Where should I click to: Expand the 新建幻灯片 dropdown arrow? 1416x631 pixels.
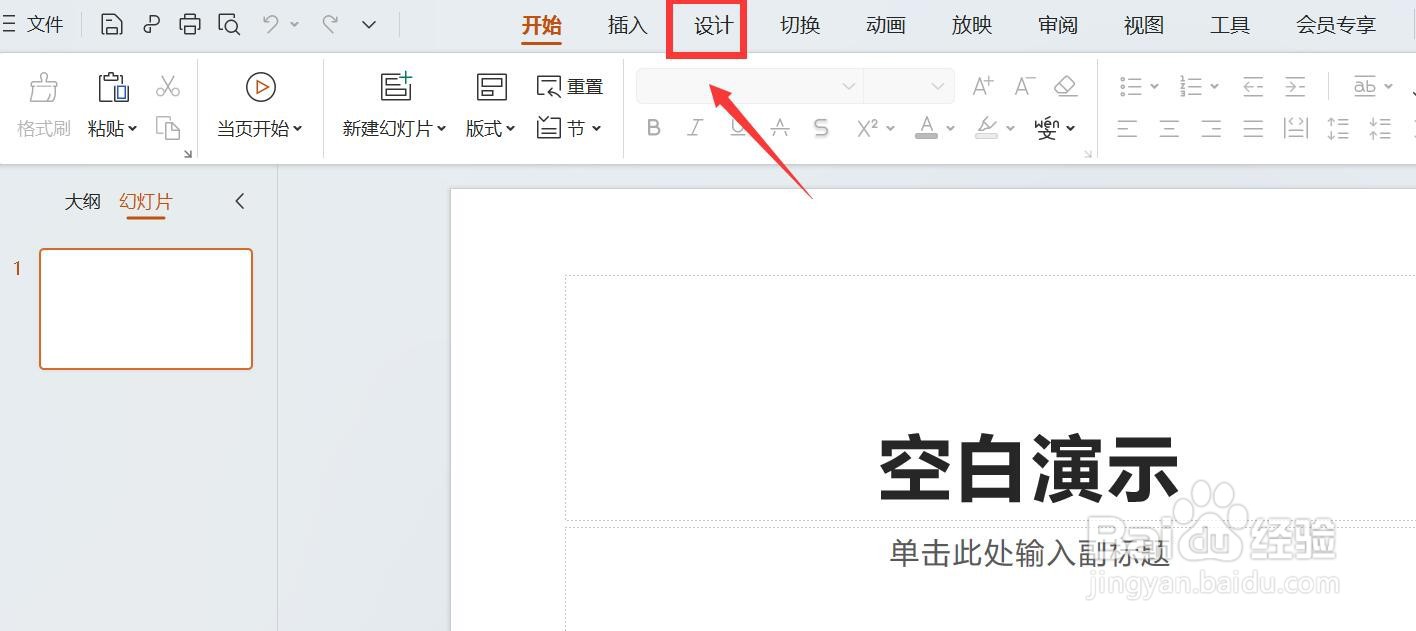[442, 128]
